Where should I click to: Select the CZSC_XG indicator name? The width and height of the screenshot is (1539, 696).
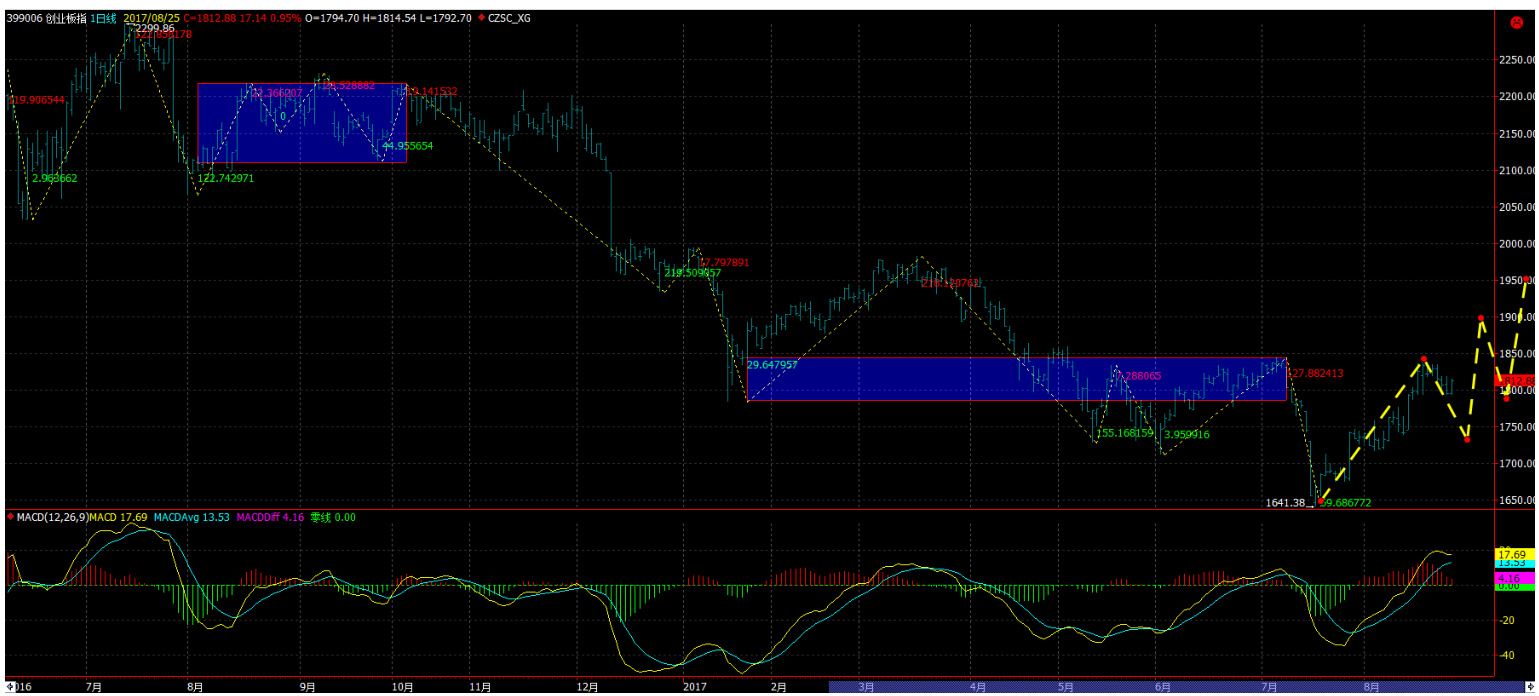coord(511,18)
